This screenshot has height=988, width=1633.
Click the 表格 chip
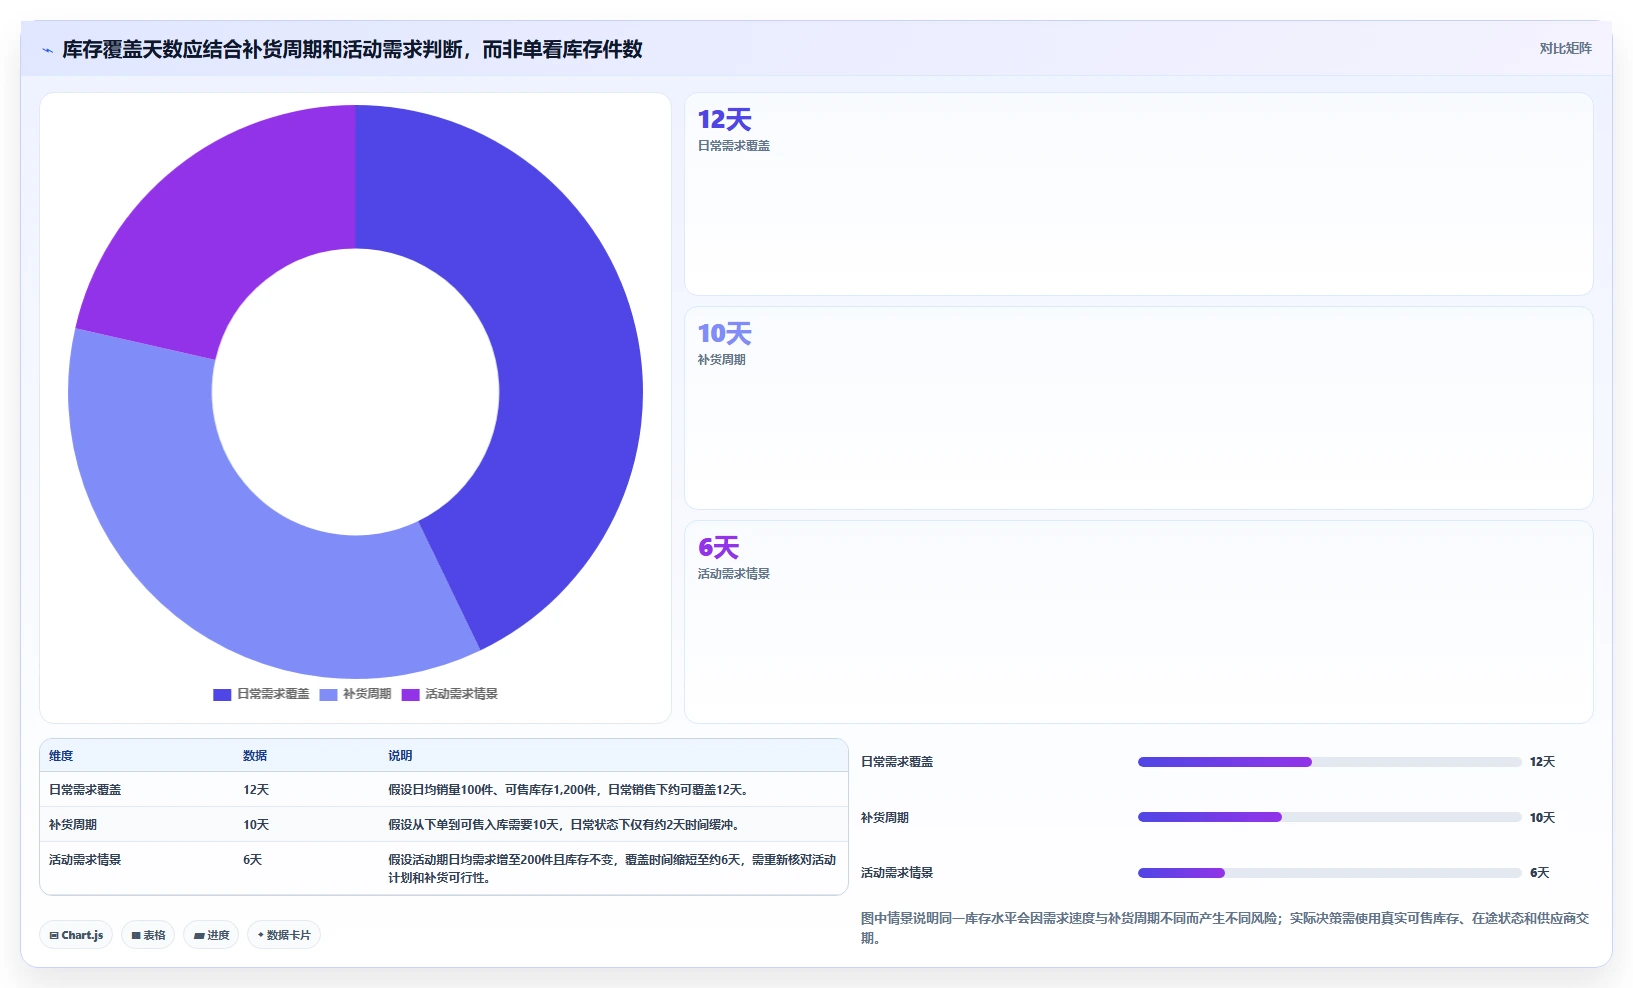coord(148,935)
